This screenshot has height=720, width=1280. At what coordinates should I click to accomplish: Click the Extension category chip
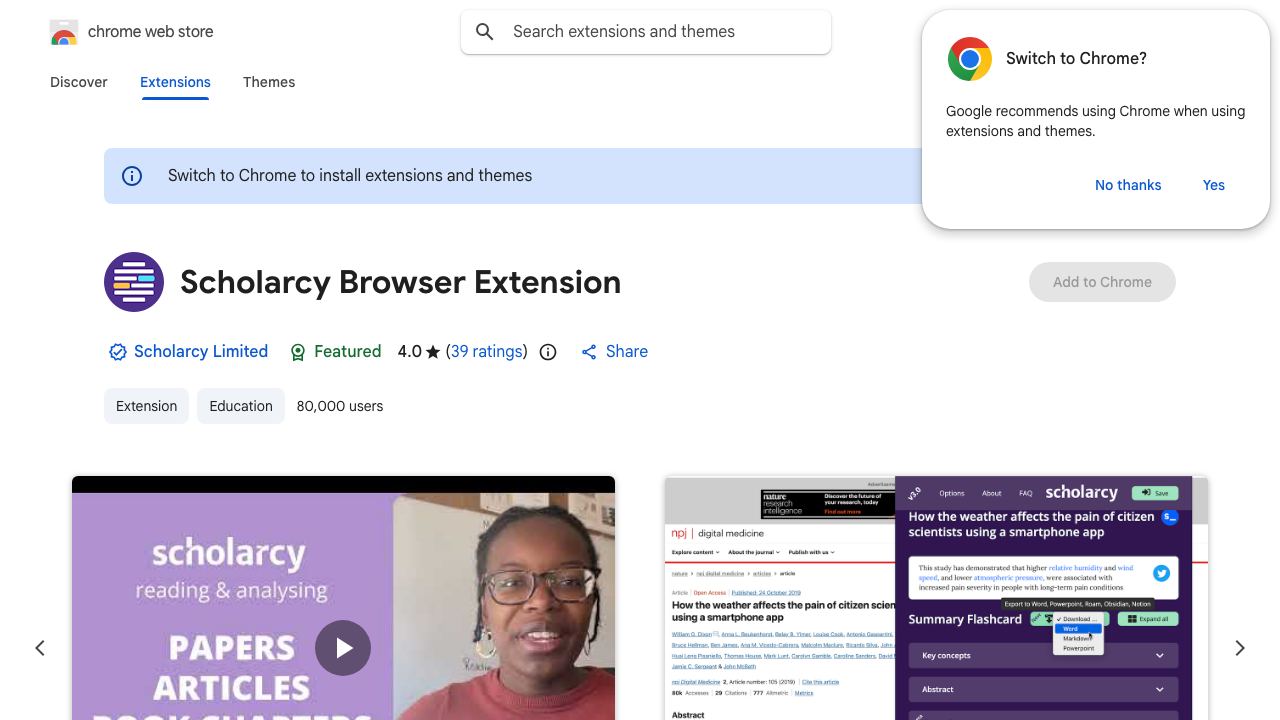(x=146, y=406)
